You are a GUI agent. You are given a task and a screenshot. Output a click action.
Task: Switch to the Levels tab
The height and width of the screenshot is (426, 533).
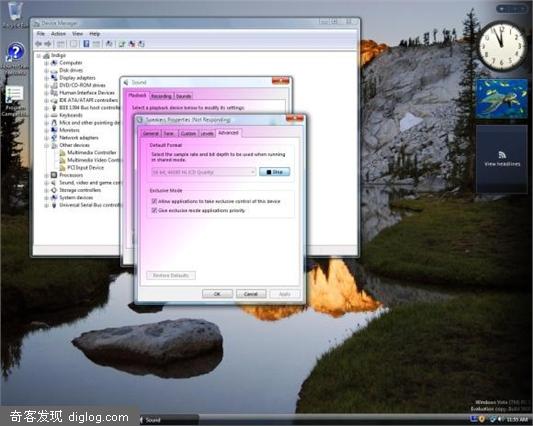(207, 134)
